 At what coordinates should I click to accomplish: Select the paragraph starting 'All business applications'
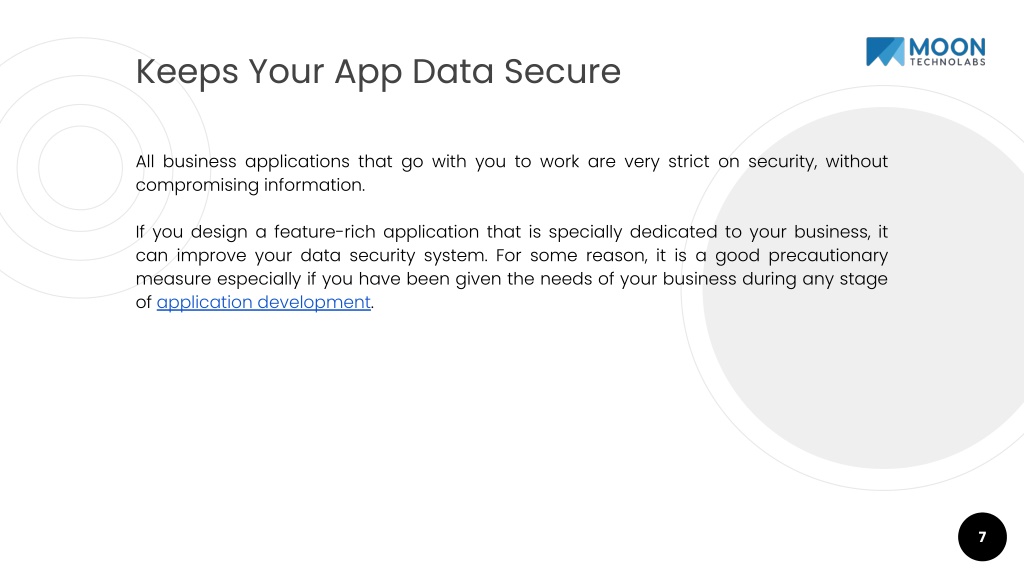coord(511,173)
